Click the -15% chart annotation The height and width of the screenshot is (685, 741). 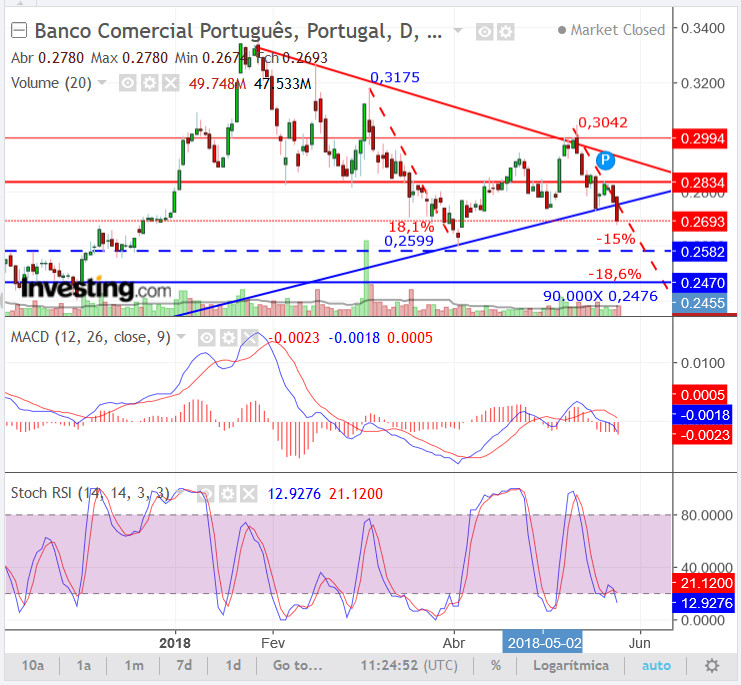pos(616,239)
